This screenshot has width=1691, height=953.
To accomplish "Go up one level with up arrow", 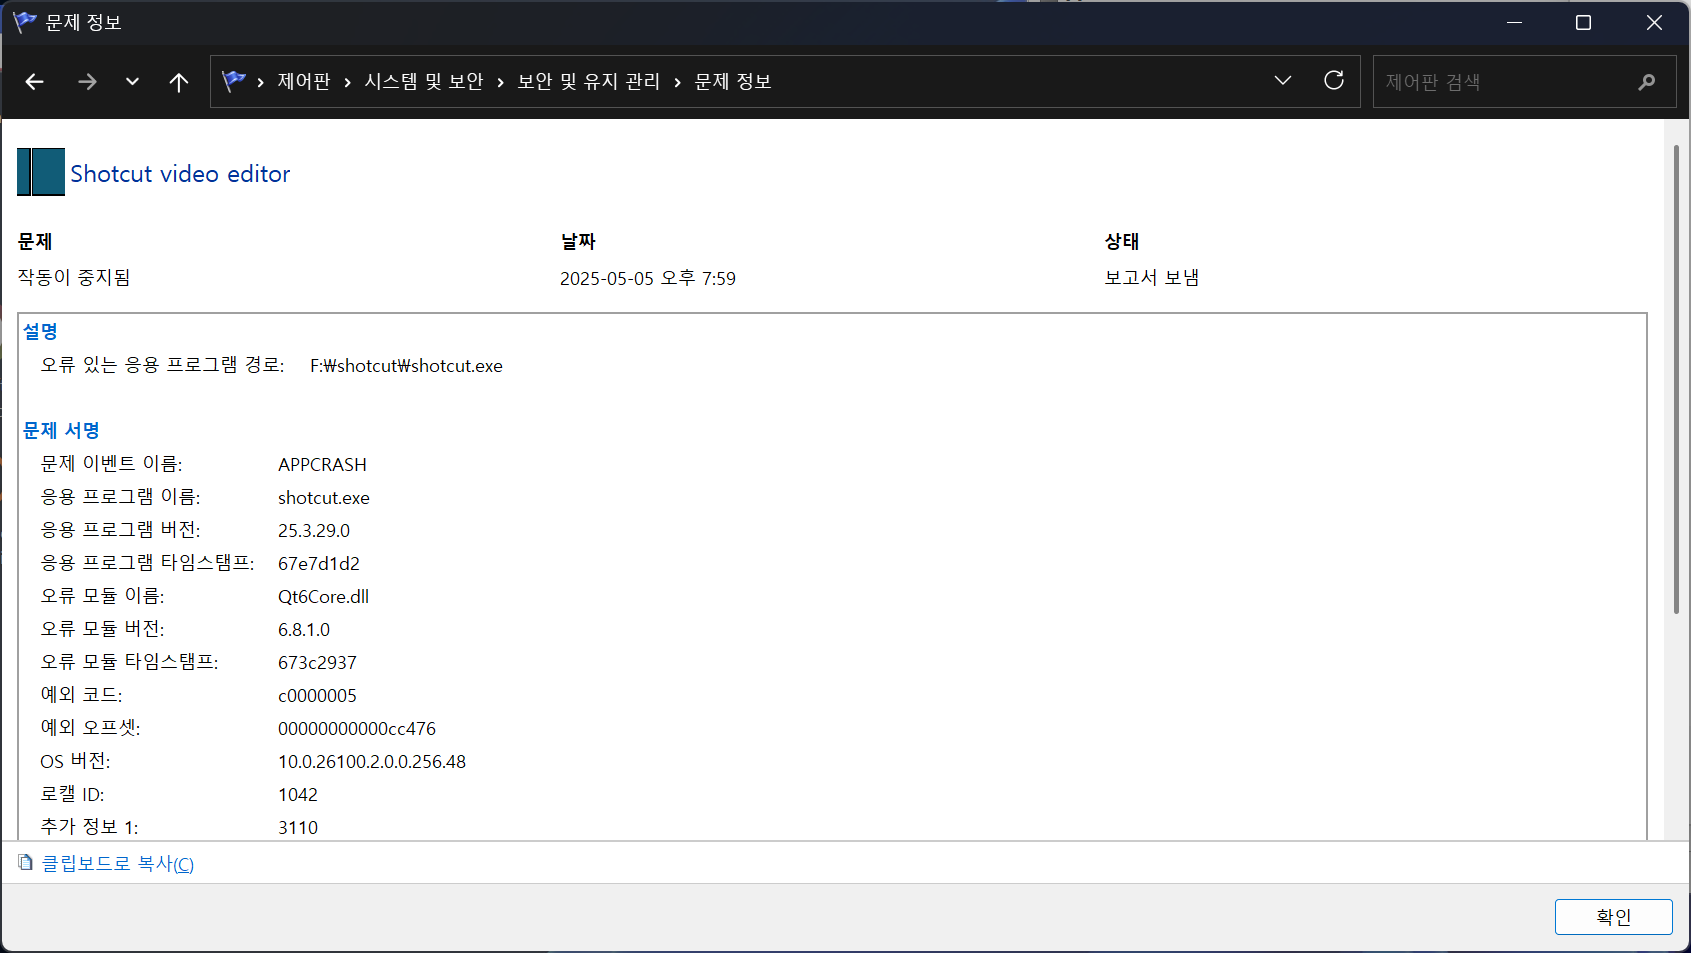I will point(179,82).
